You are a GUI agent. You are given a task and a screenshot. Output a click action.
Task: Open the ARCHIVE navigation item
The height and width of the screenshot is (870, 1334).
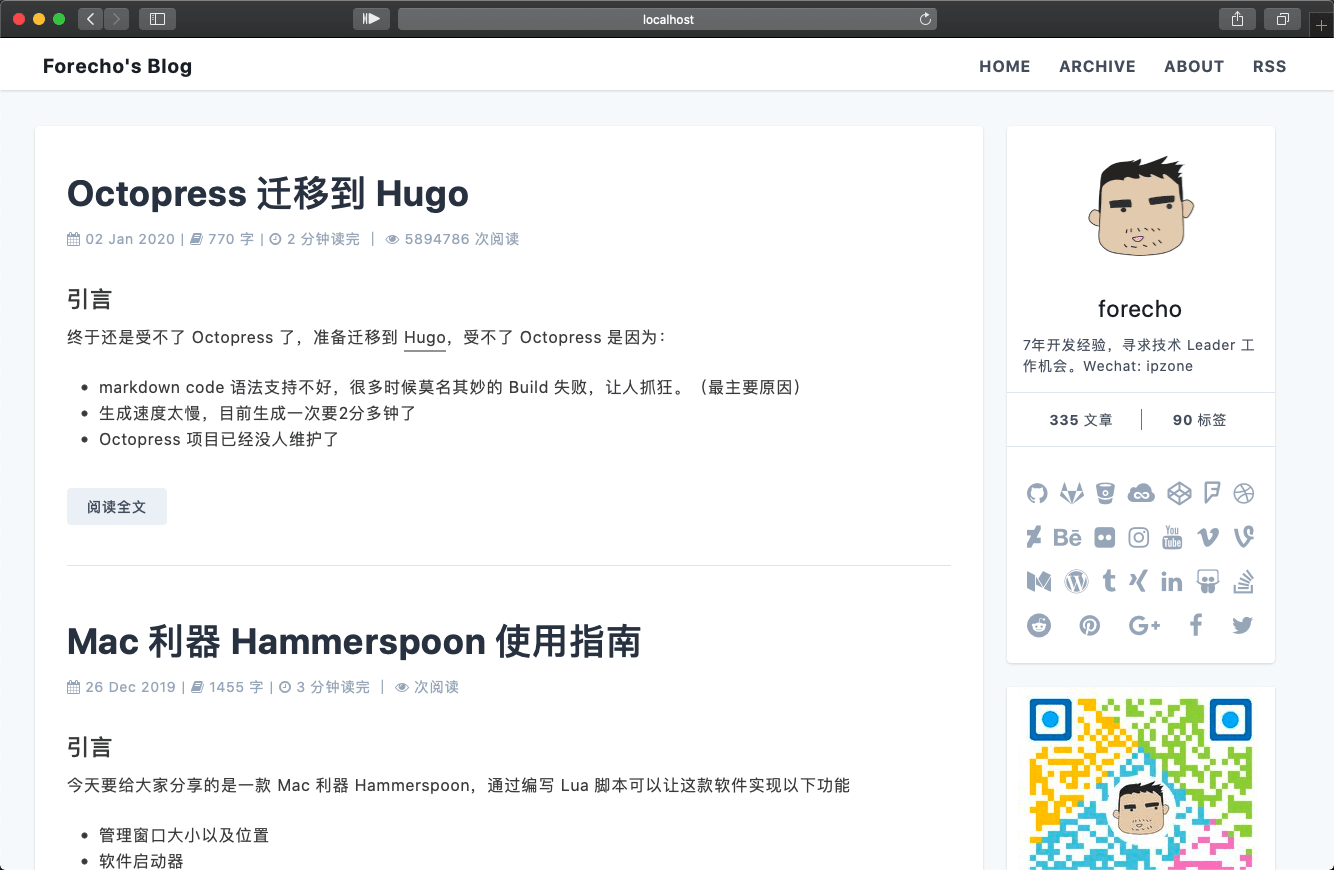1097,66
